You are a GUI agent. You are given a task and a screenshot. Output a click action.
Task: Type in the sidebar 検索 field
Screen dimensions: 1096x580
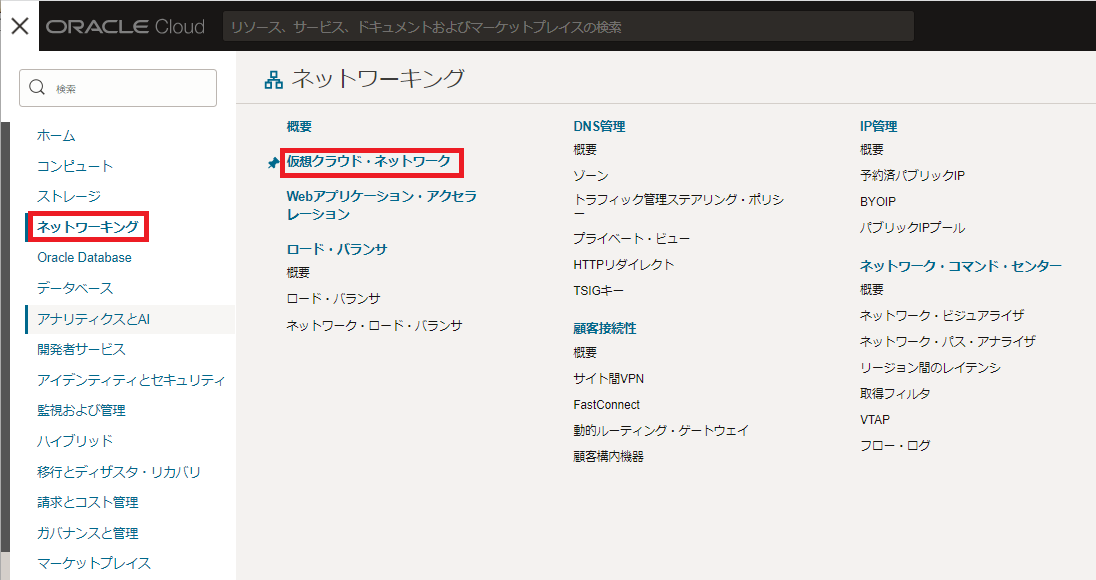coord(130,88)
